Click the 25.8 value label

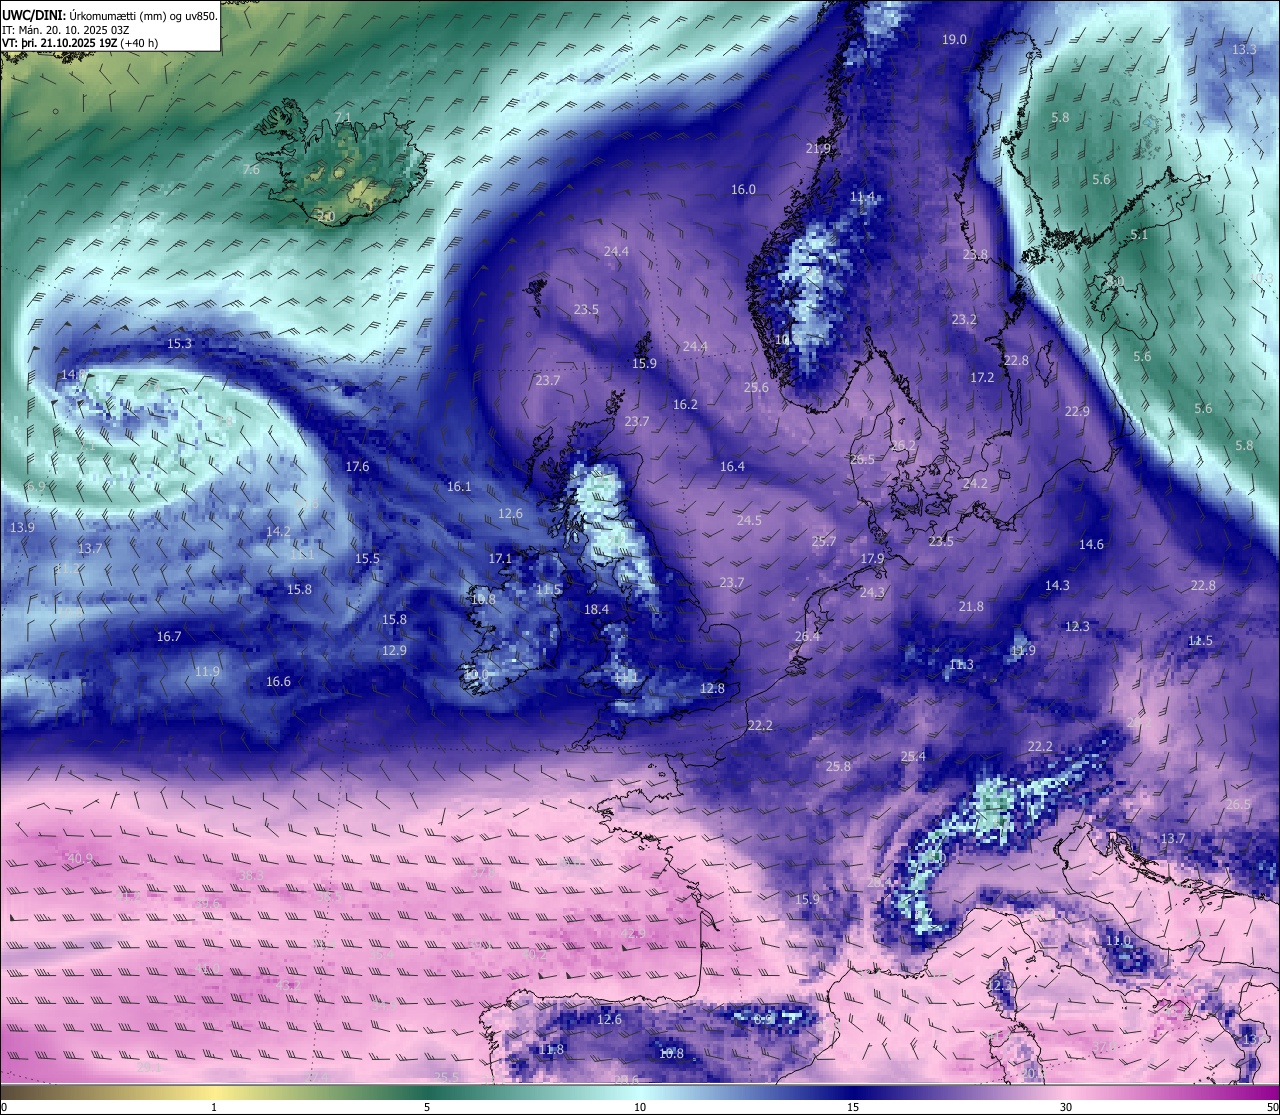[x=838, y=767]
